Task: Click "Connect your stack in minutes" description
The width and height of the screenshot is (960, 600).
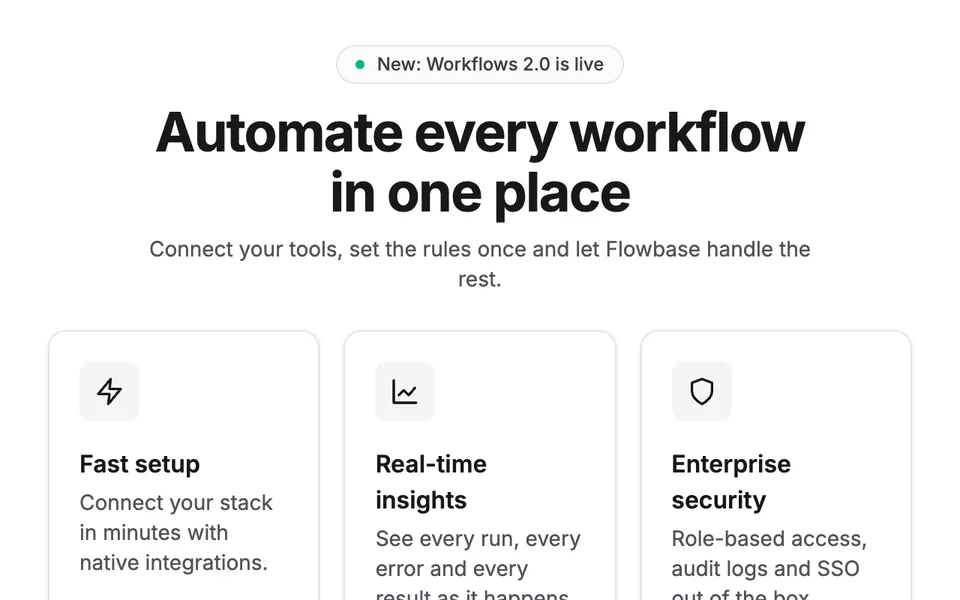Action: click(176, 533)
